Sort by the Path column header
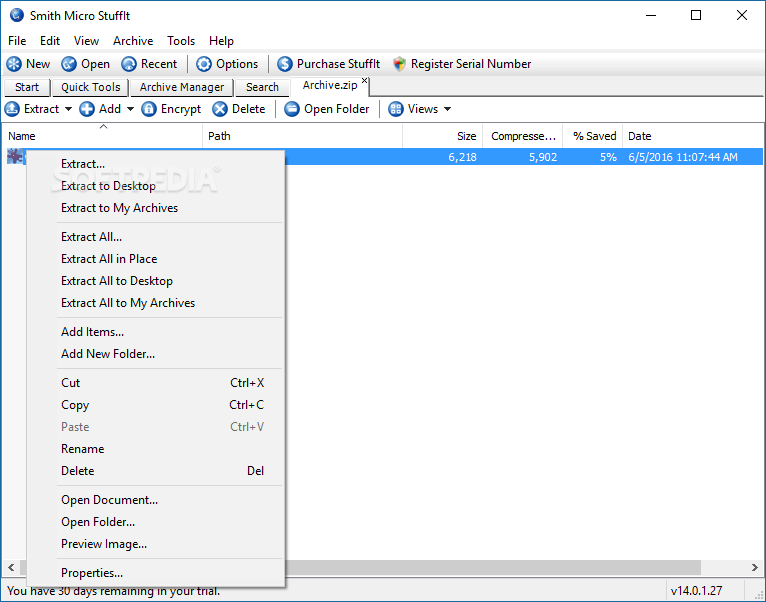The height and width of the screenshot is (602, 766). (302, 136)
